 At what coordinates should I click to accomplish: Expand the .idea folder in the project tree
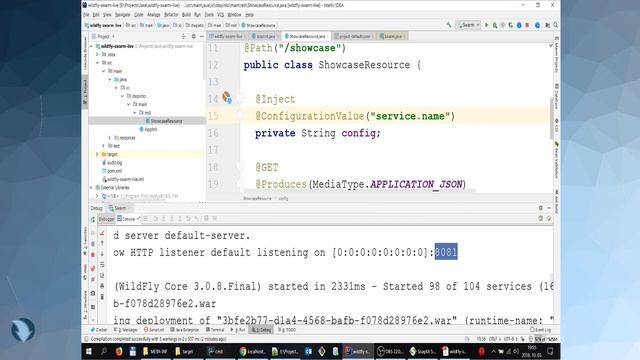click(98, 54)
